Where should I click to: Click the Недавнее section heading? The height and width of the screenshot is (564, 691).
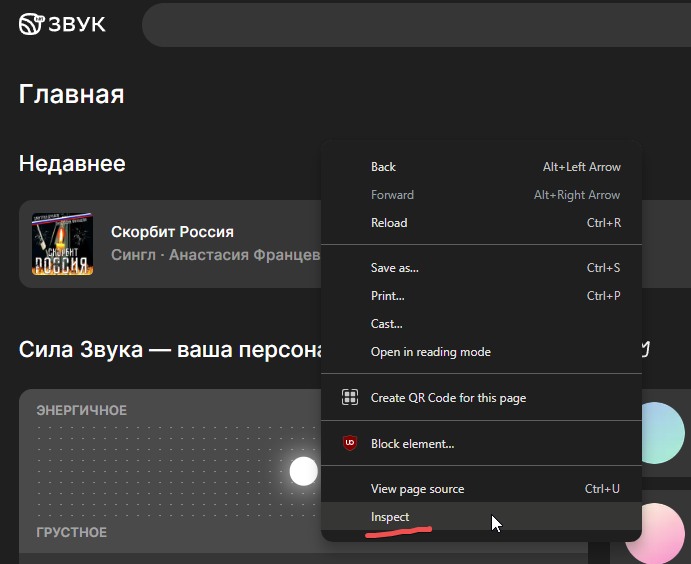click(72, 163)
